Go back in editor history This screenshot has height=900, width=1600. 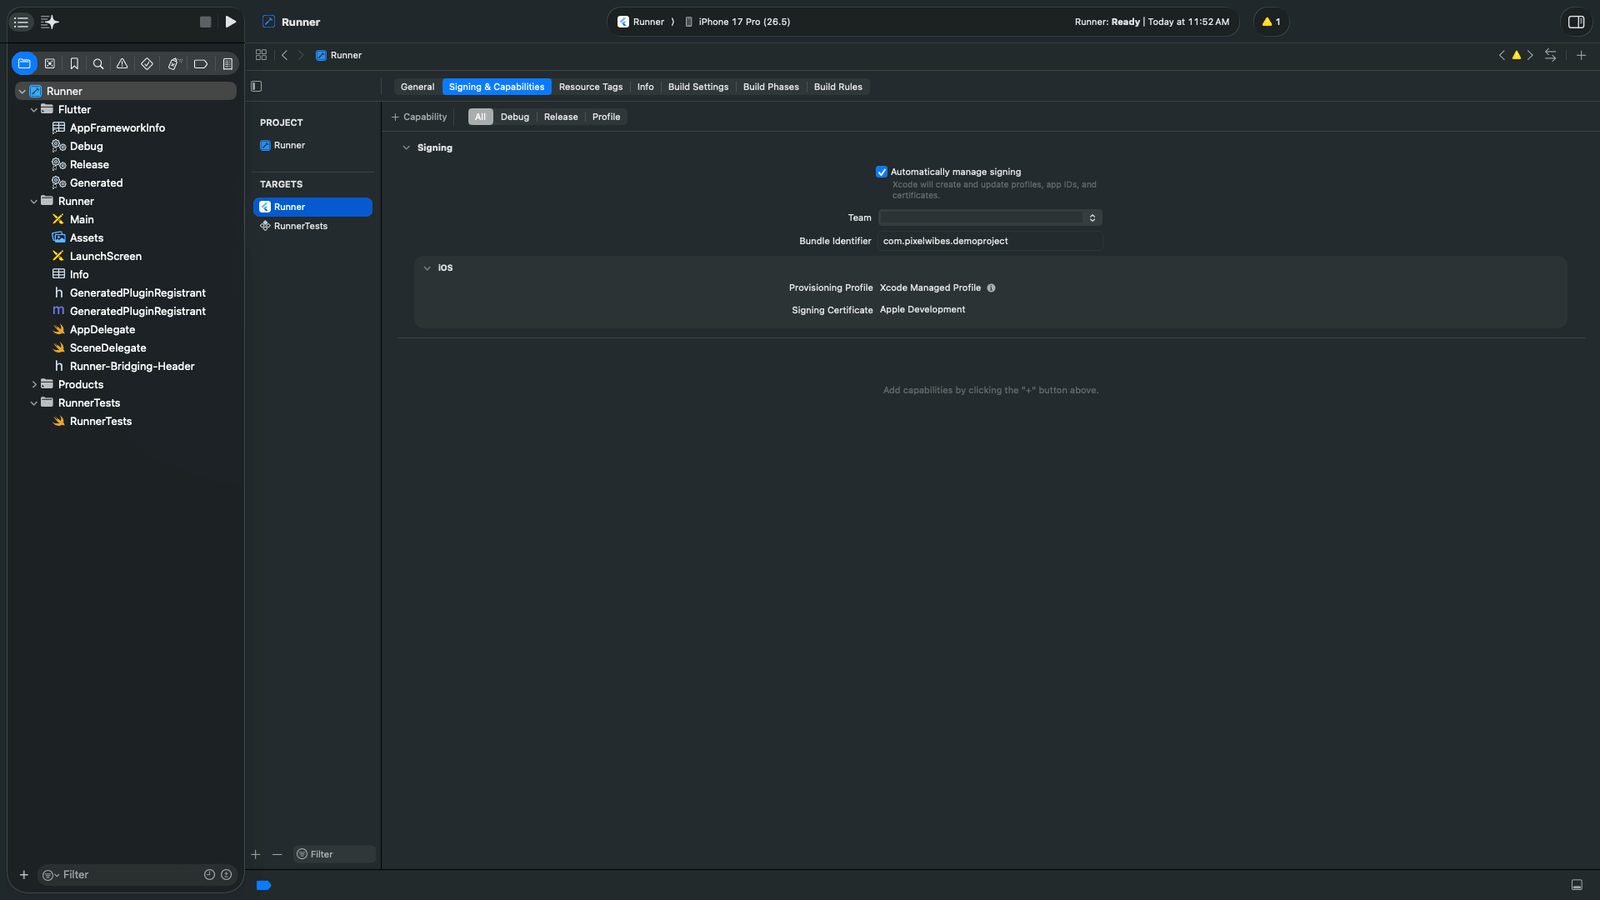[x=285, y=55]
